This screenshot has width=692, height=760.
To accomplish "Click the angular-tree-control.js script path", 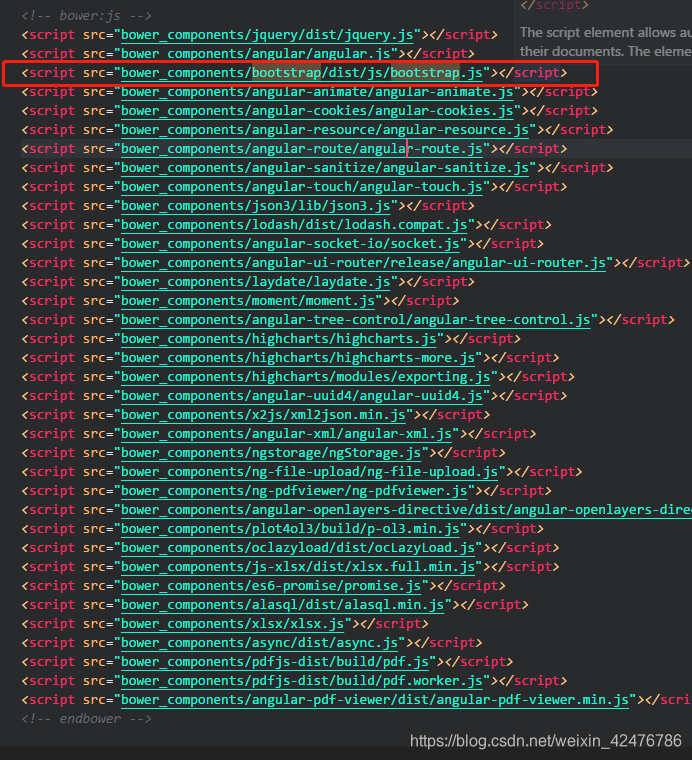I will (356, 320).
